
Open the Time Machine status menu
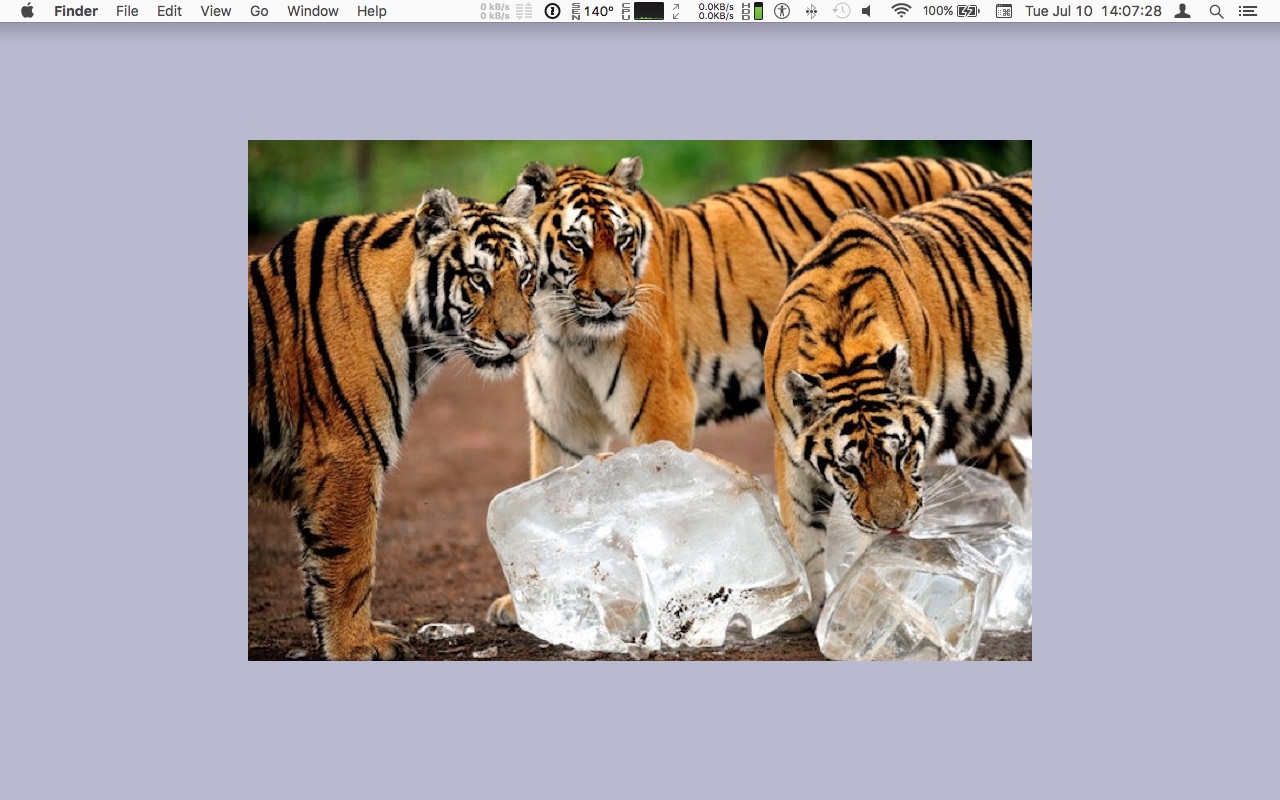[x=842, y=11]
